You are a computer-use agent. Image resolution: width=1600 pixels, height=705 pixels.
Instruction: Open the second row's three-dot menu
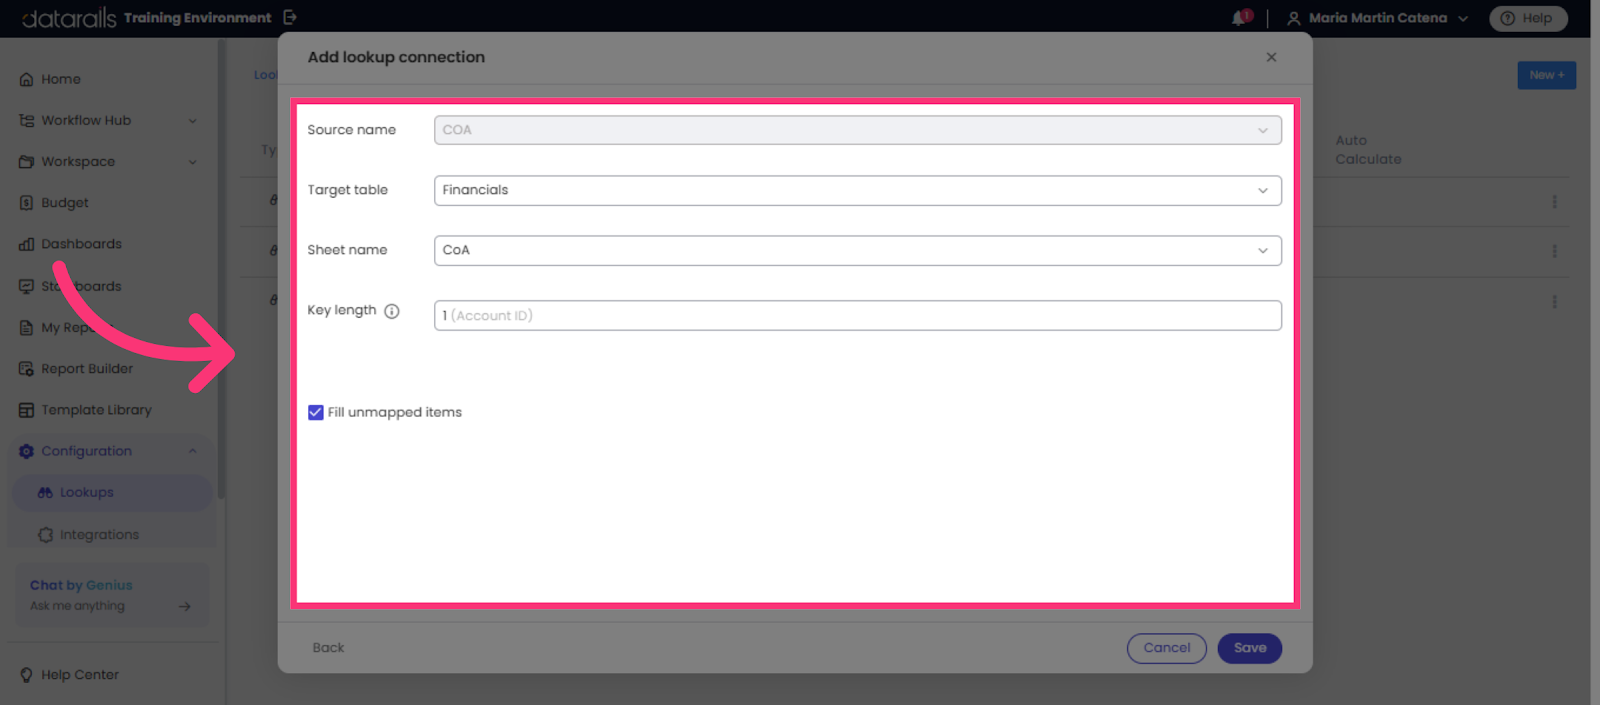(1554, 252)
